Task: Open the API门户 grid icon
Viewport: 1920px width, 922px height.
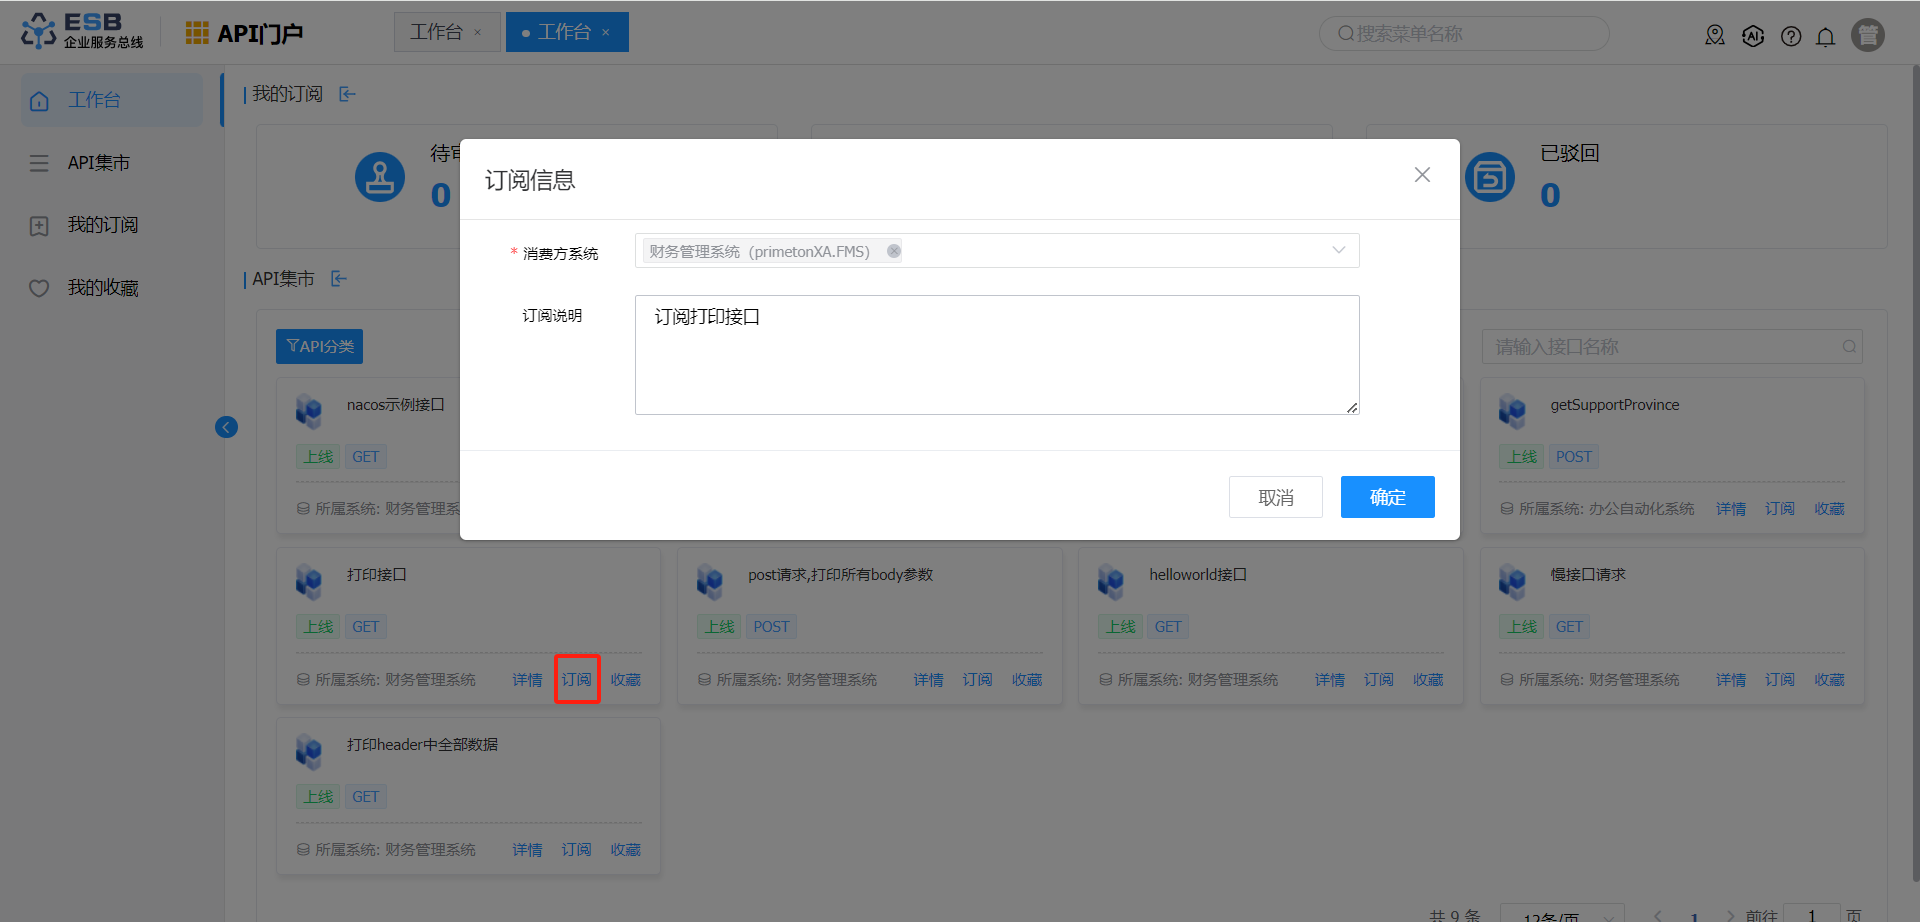Action: (x=197, y=33)
